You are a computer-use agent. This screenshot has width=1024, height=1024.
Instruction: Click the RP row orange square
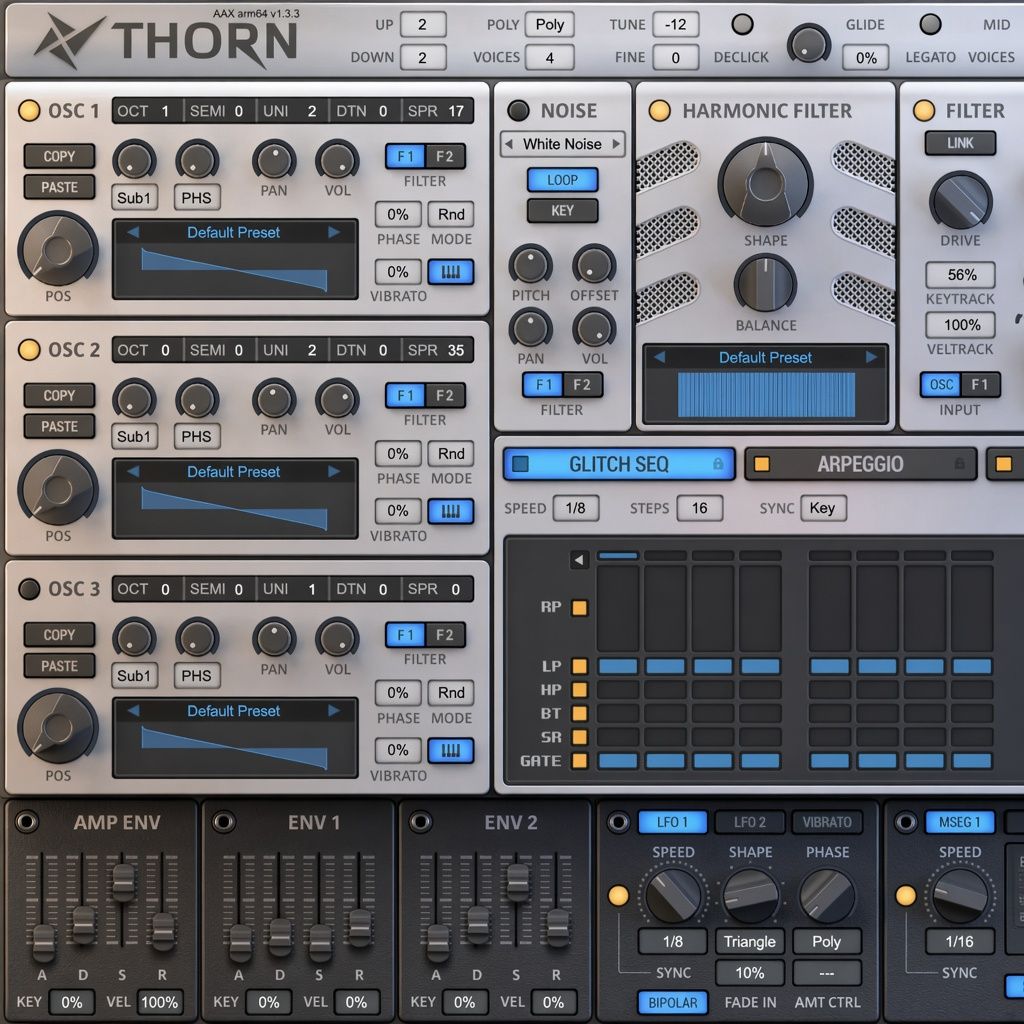point(579,608)
